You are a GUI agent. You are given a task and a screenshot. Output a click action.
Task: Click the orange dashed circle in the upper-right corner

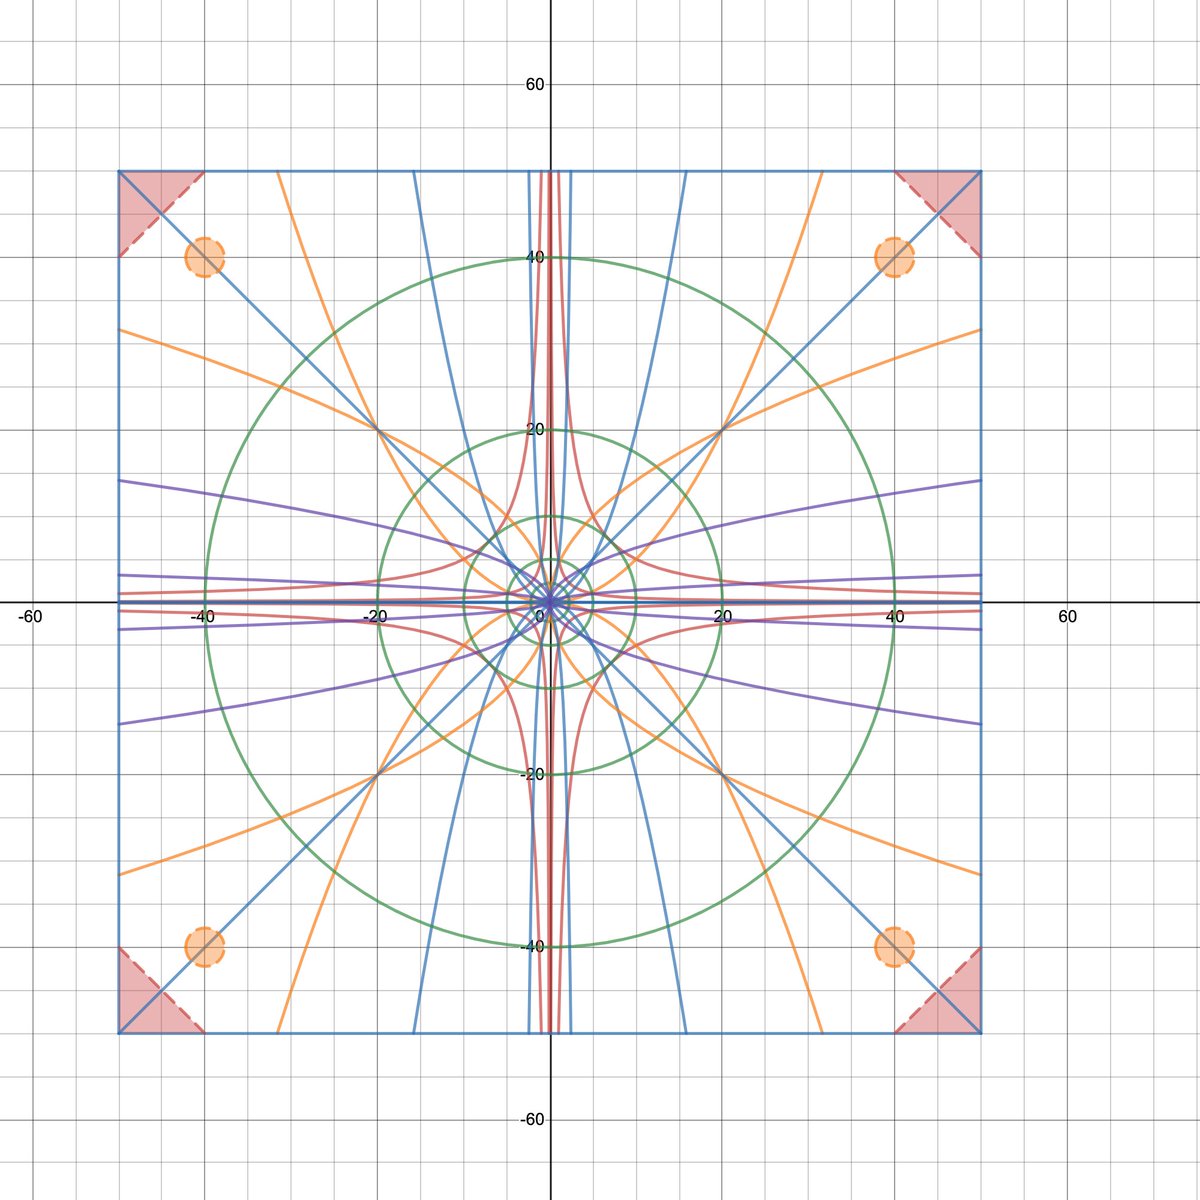pos(894,257)
